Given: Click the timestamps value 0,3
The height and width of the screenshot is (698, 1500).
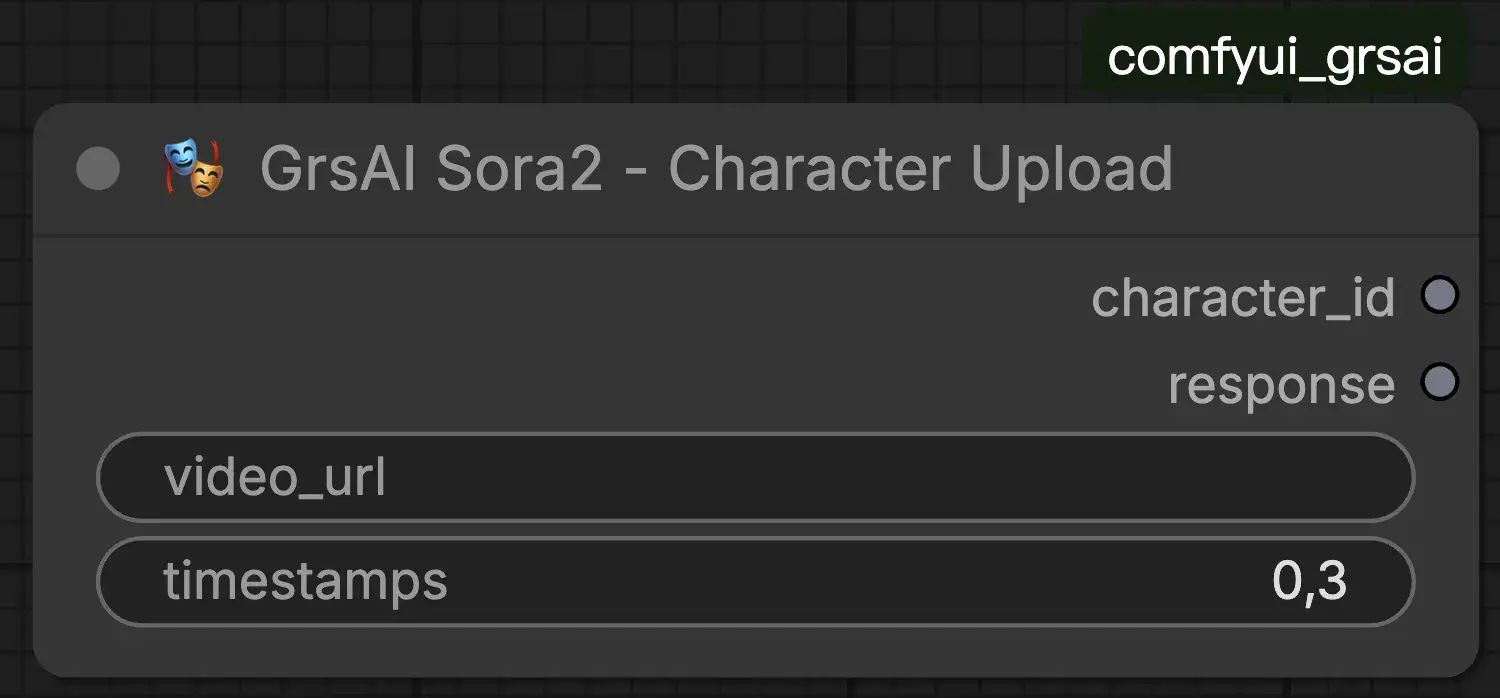Looking at the screenshot, I should (x=1309, y=581).
